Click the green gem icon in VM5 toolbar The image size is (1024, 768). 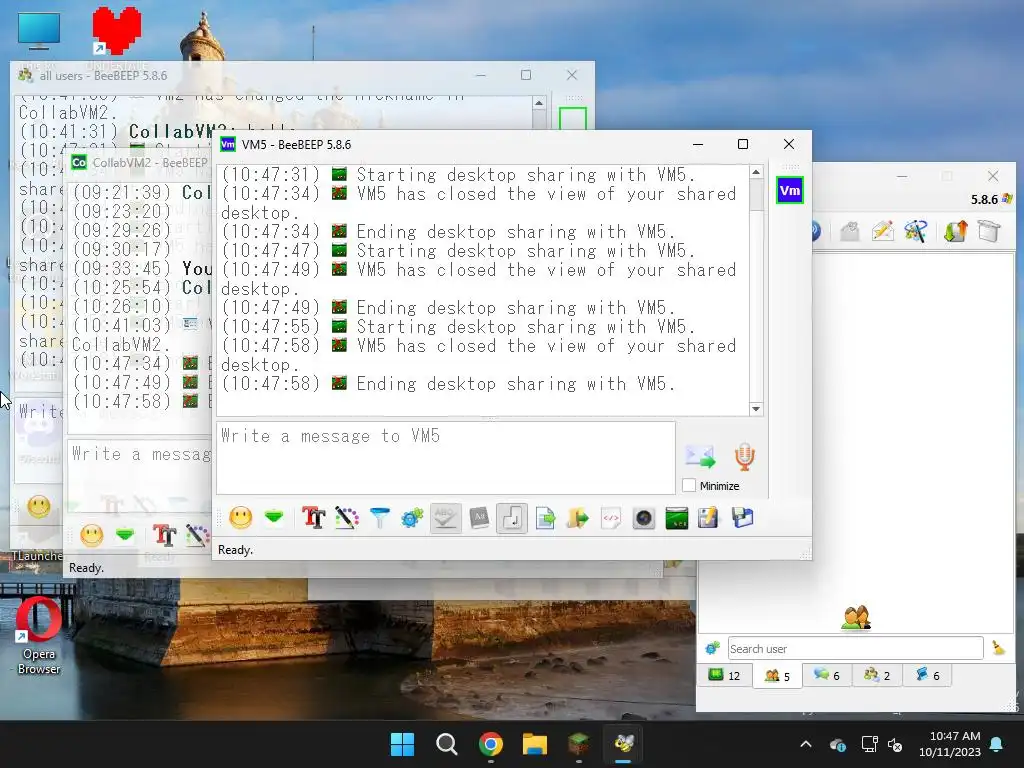tap(274, 517)
